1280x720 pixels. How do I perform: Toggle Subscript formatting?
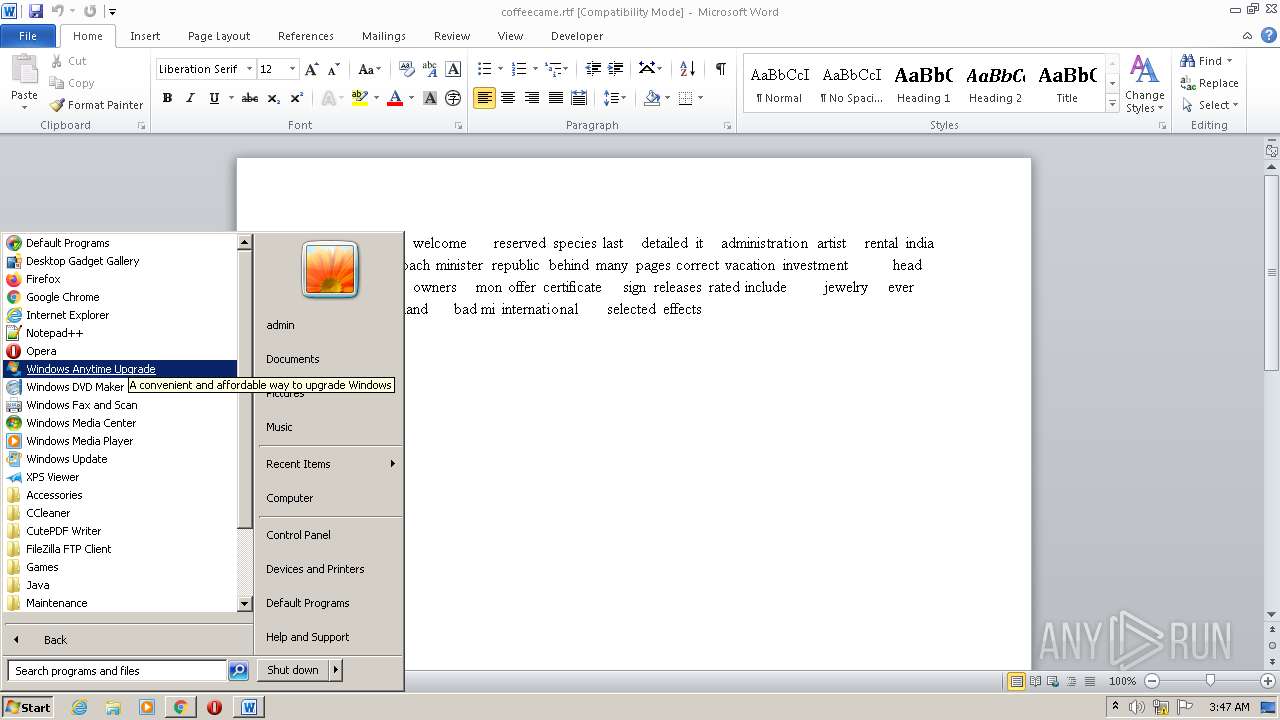pos(274,98)
